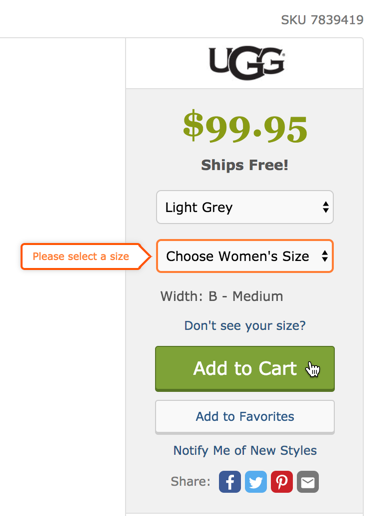Click the $99.95 price text

click(x=245, y=128)
